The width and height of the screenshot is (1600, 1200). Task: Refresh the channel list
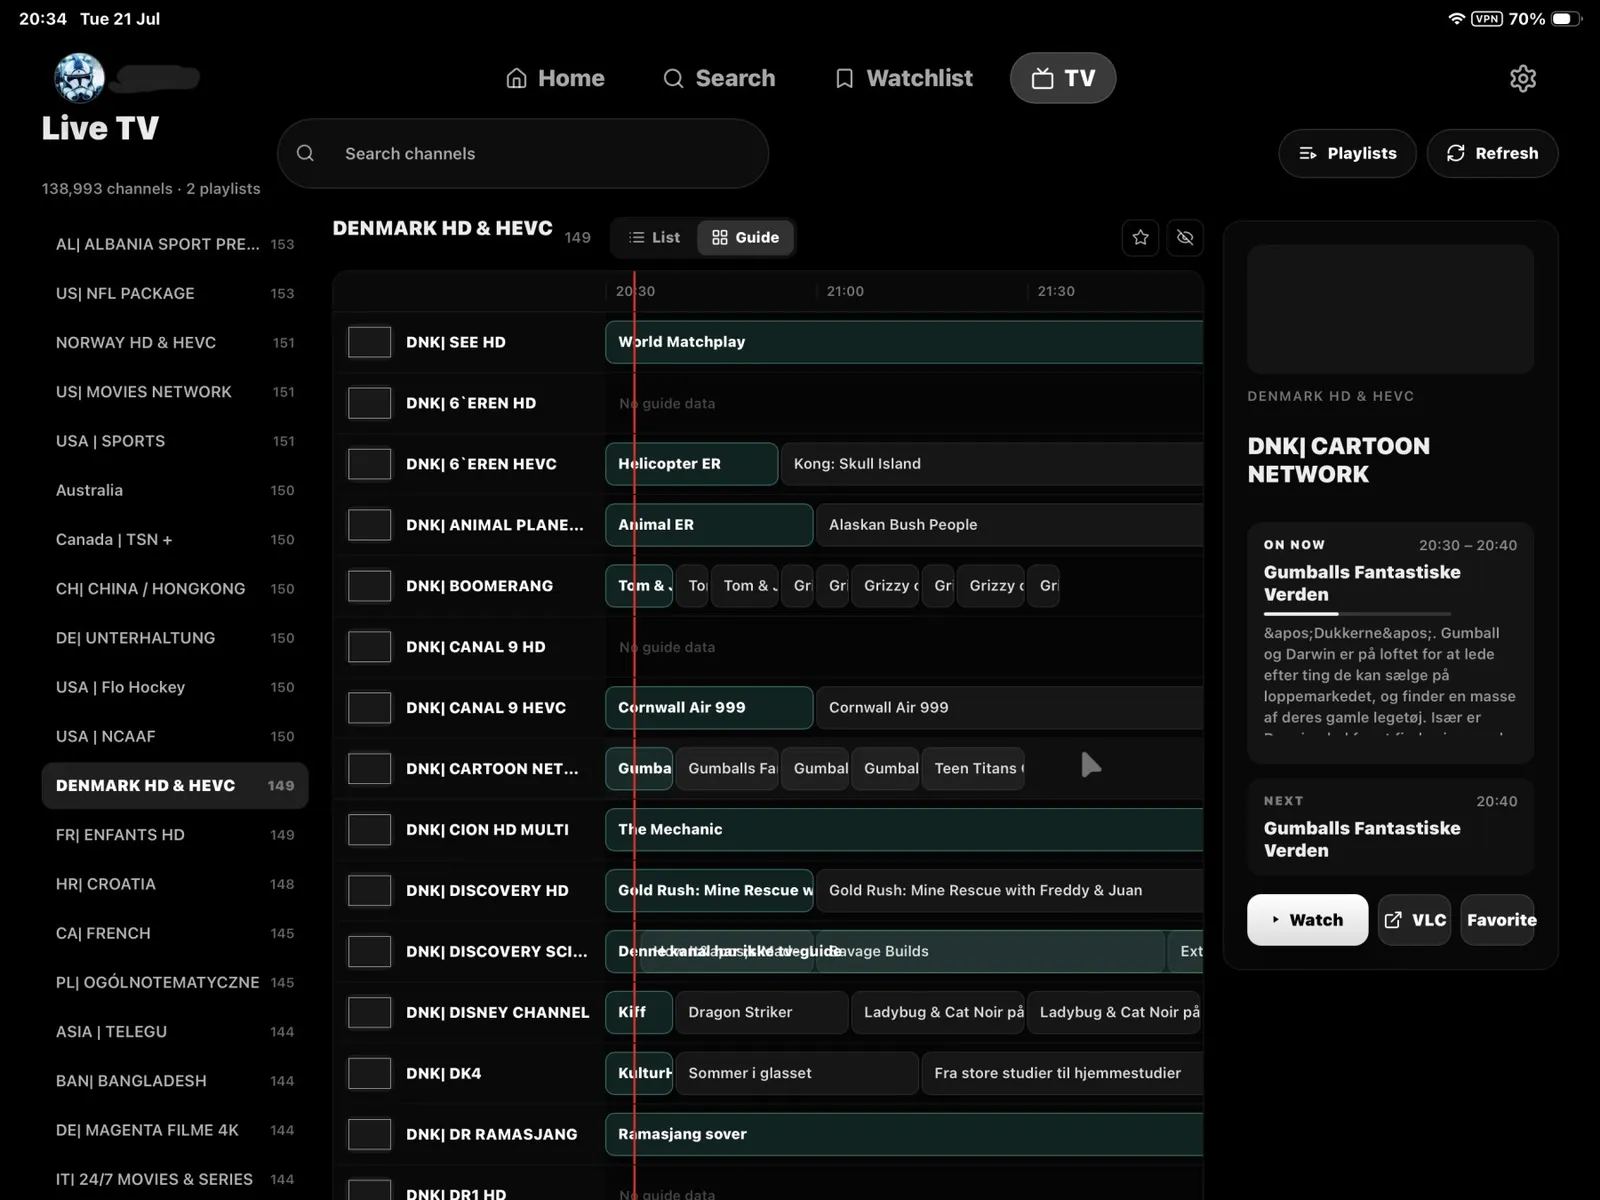click(1492, 153)
